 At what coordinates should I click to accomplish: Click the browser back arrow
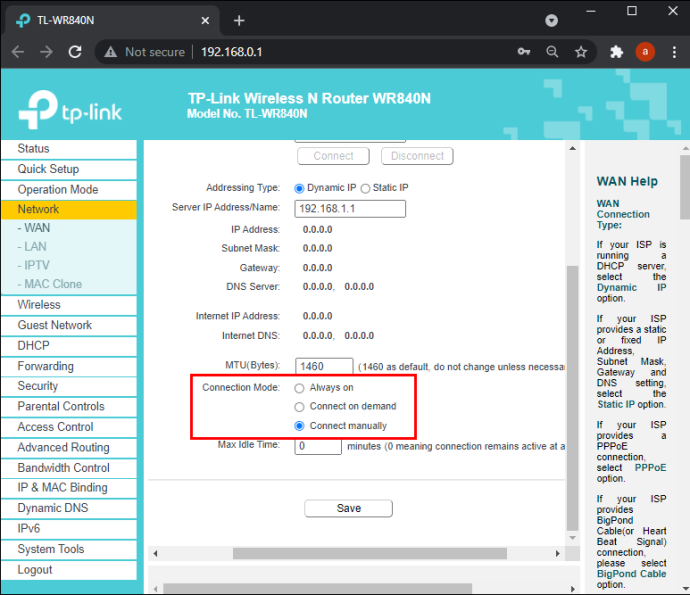[x=18, y=52]
